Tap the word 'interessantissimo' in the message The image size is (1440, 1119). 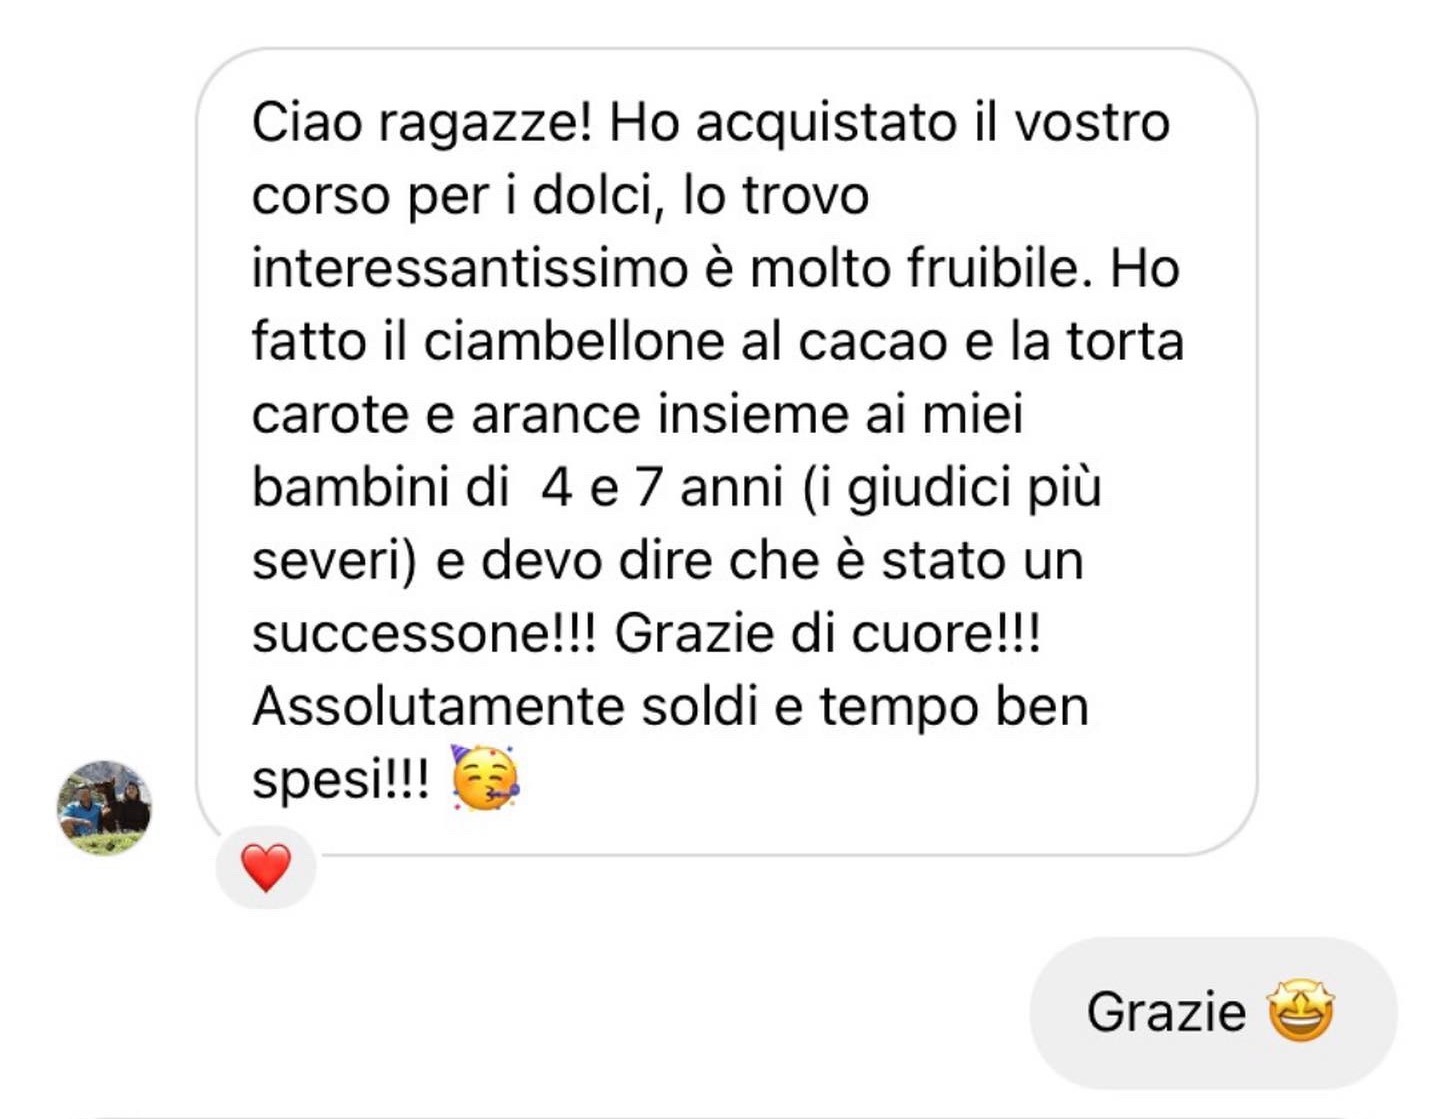pos(470,268)
